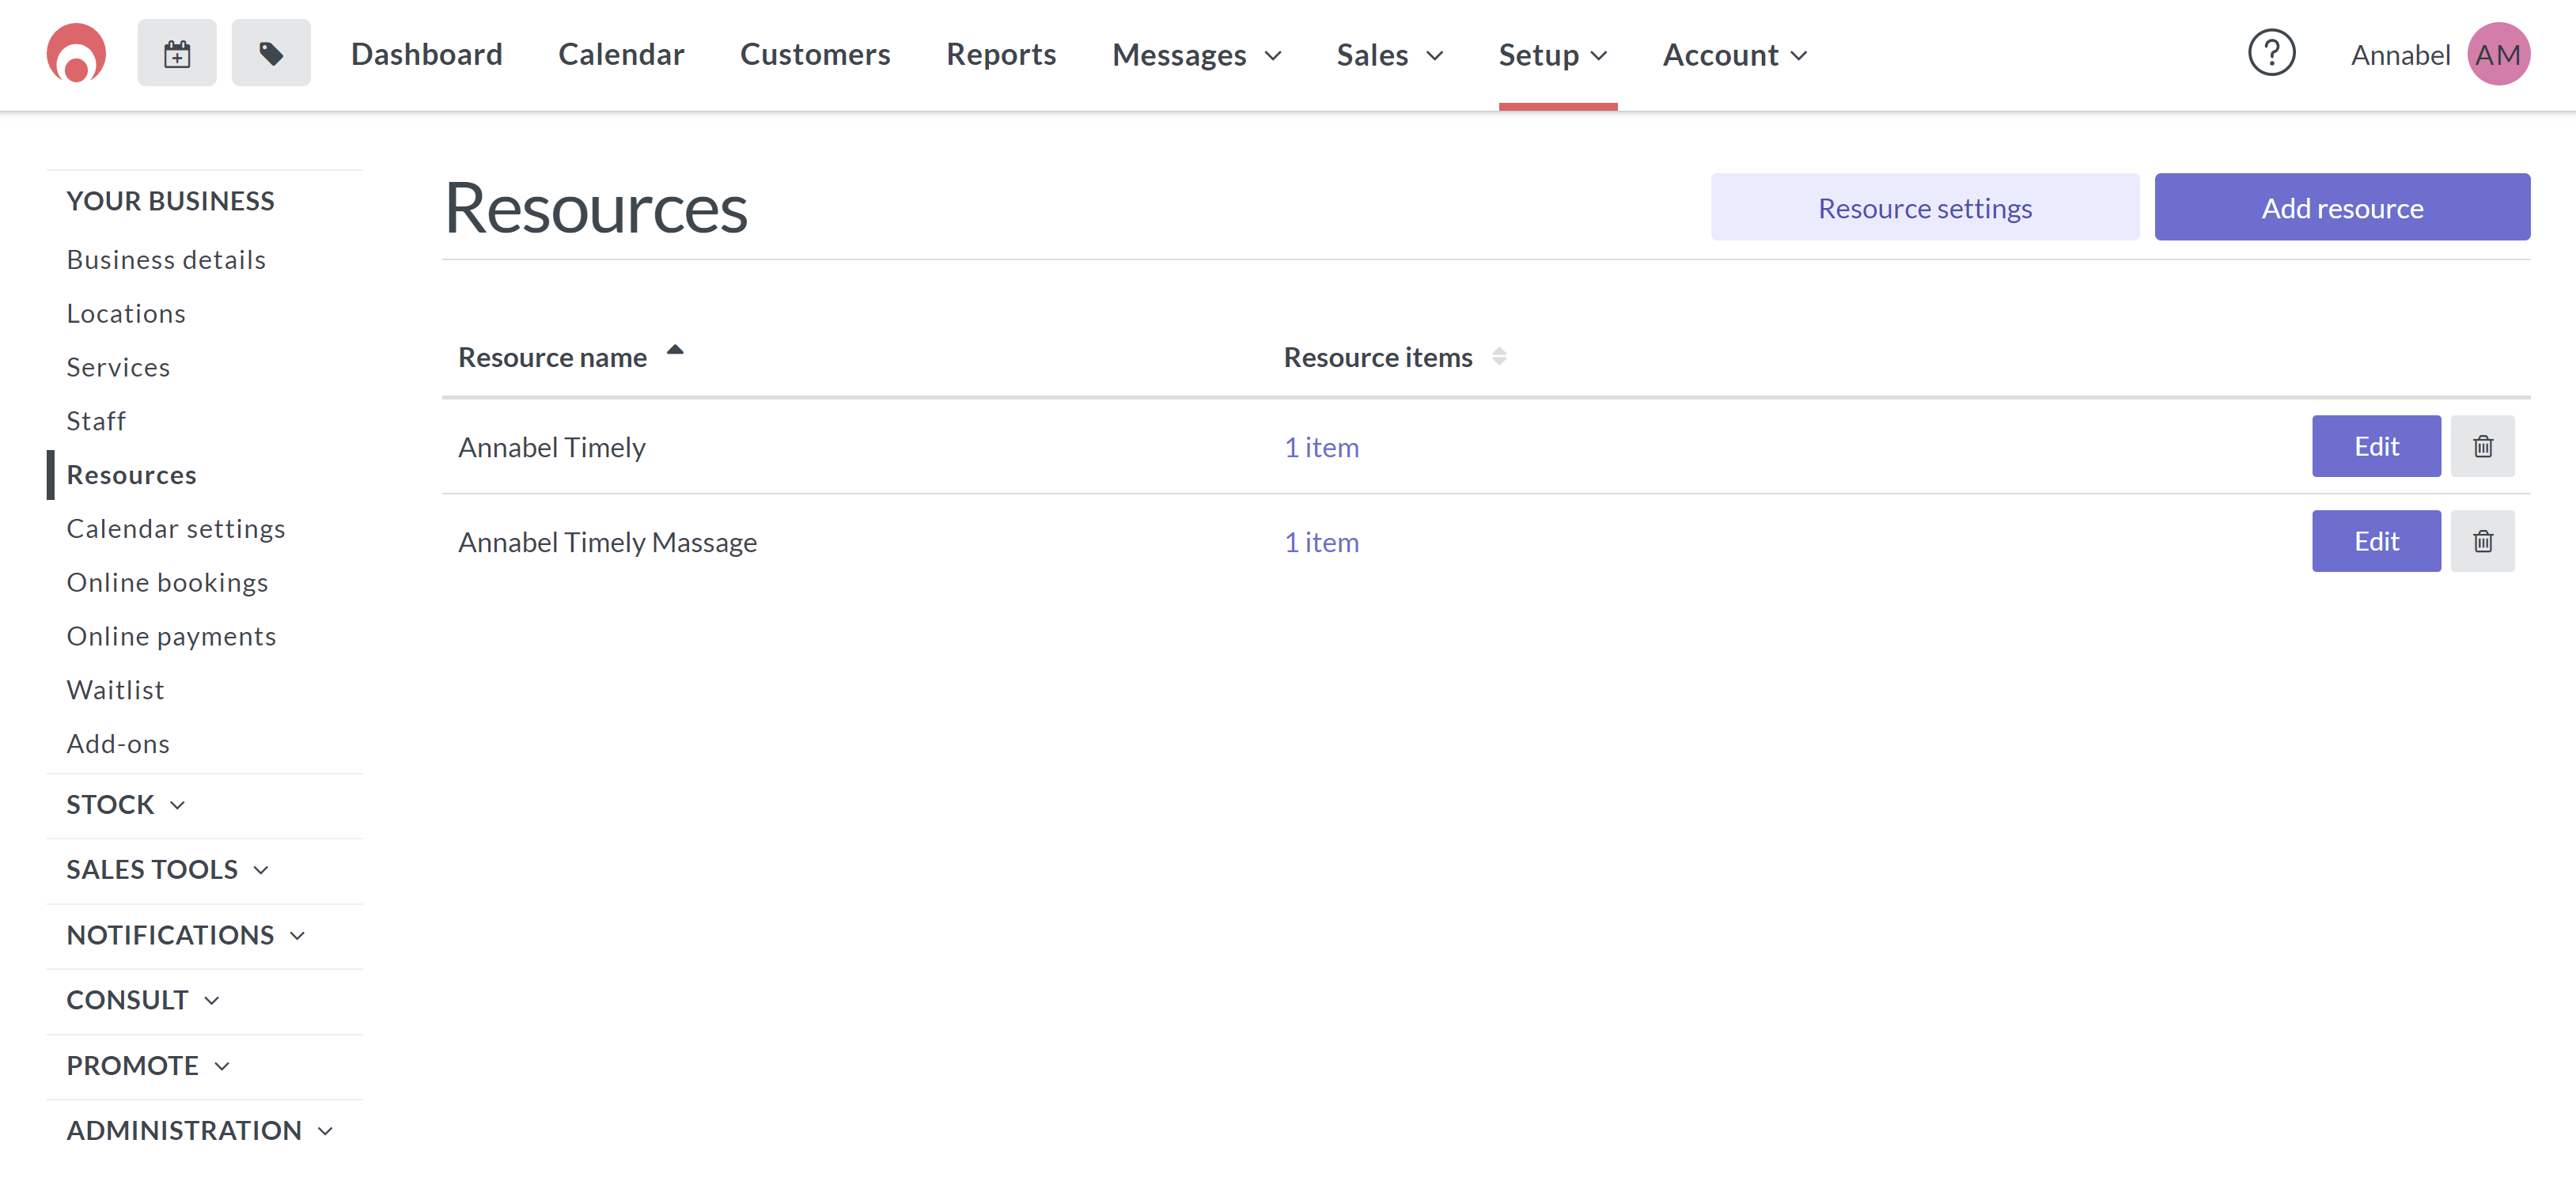This screenshot has width=2576, height=1185.
Task: Click the AM user avatar
Action: pyautogui.click(x=2498, y=54)
